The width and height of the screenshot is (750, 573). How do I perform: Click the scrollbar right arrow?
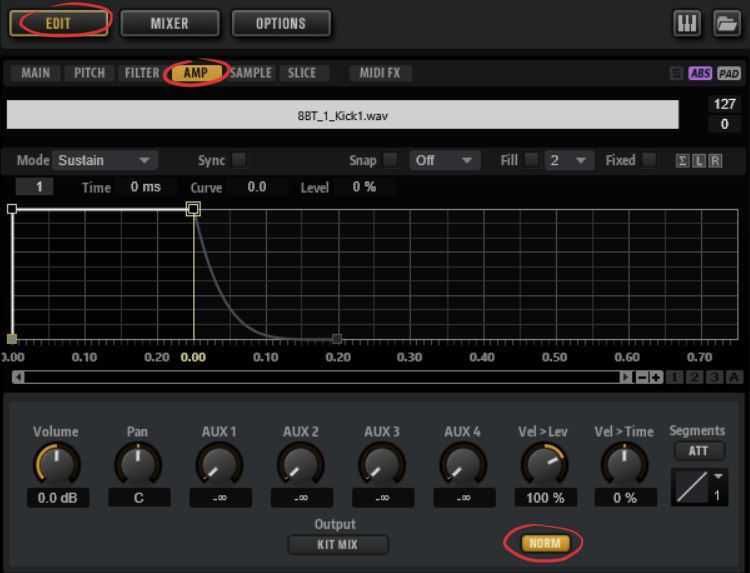pyautogui.click(x=625, y=377)
